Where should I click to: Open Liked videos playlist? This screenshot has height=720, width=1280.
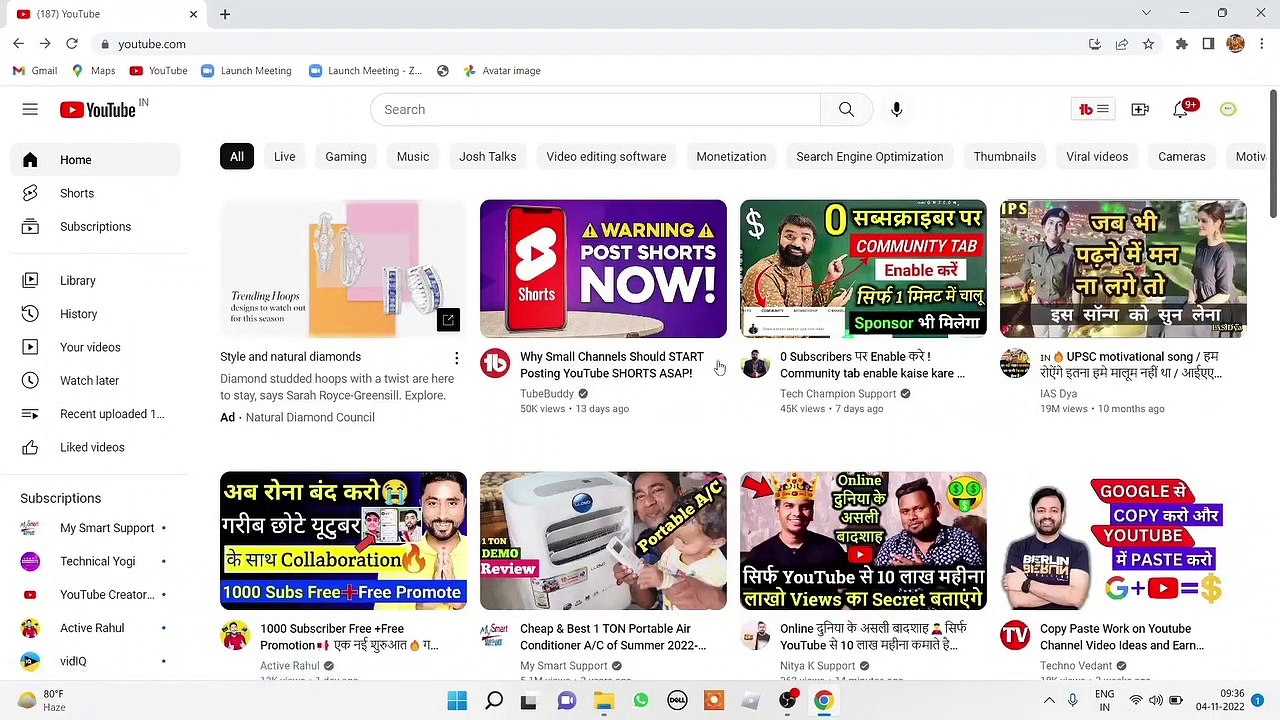pos(95,447)
